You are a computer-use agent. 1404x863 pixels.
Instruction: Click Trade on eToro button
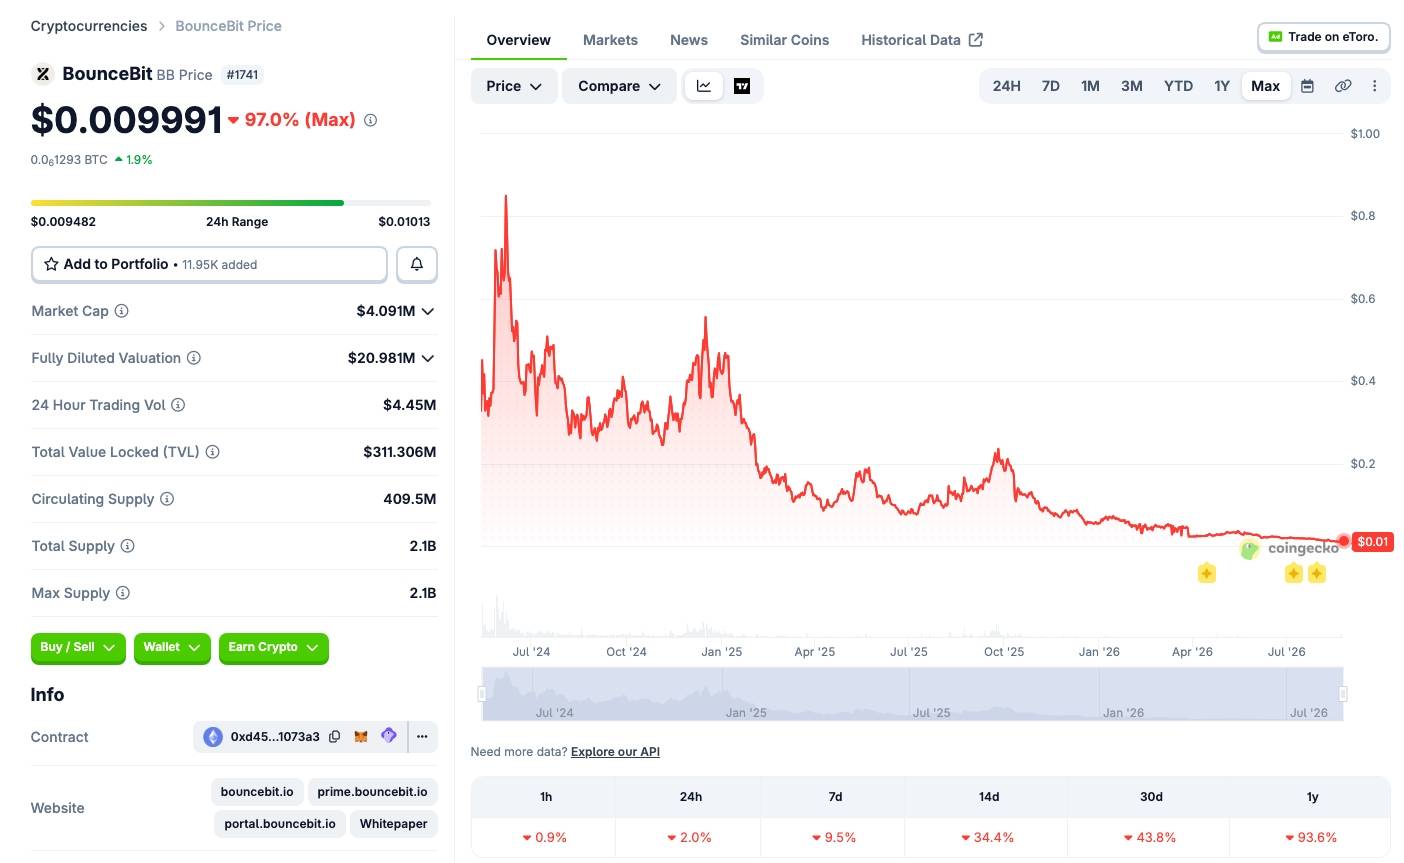pyautogui.click(x=1323, y=37)
